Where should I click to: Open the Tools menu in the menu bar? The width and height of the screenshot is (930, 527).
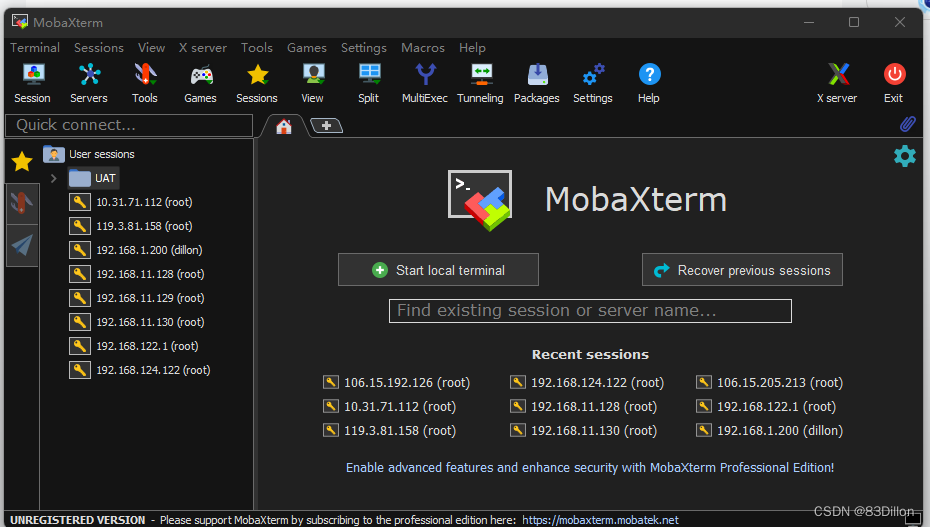coord(257,47)
